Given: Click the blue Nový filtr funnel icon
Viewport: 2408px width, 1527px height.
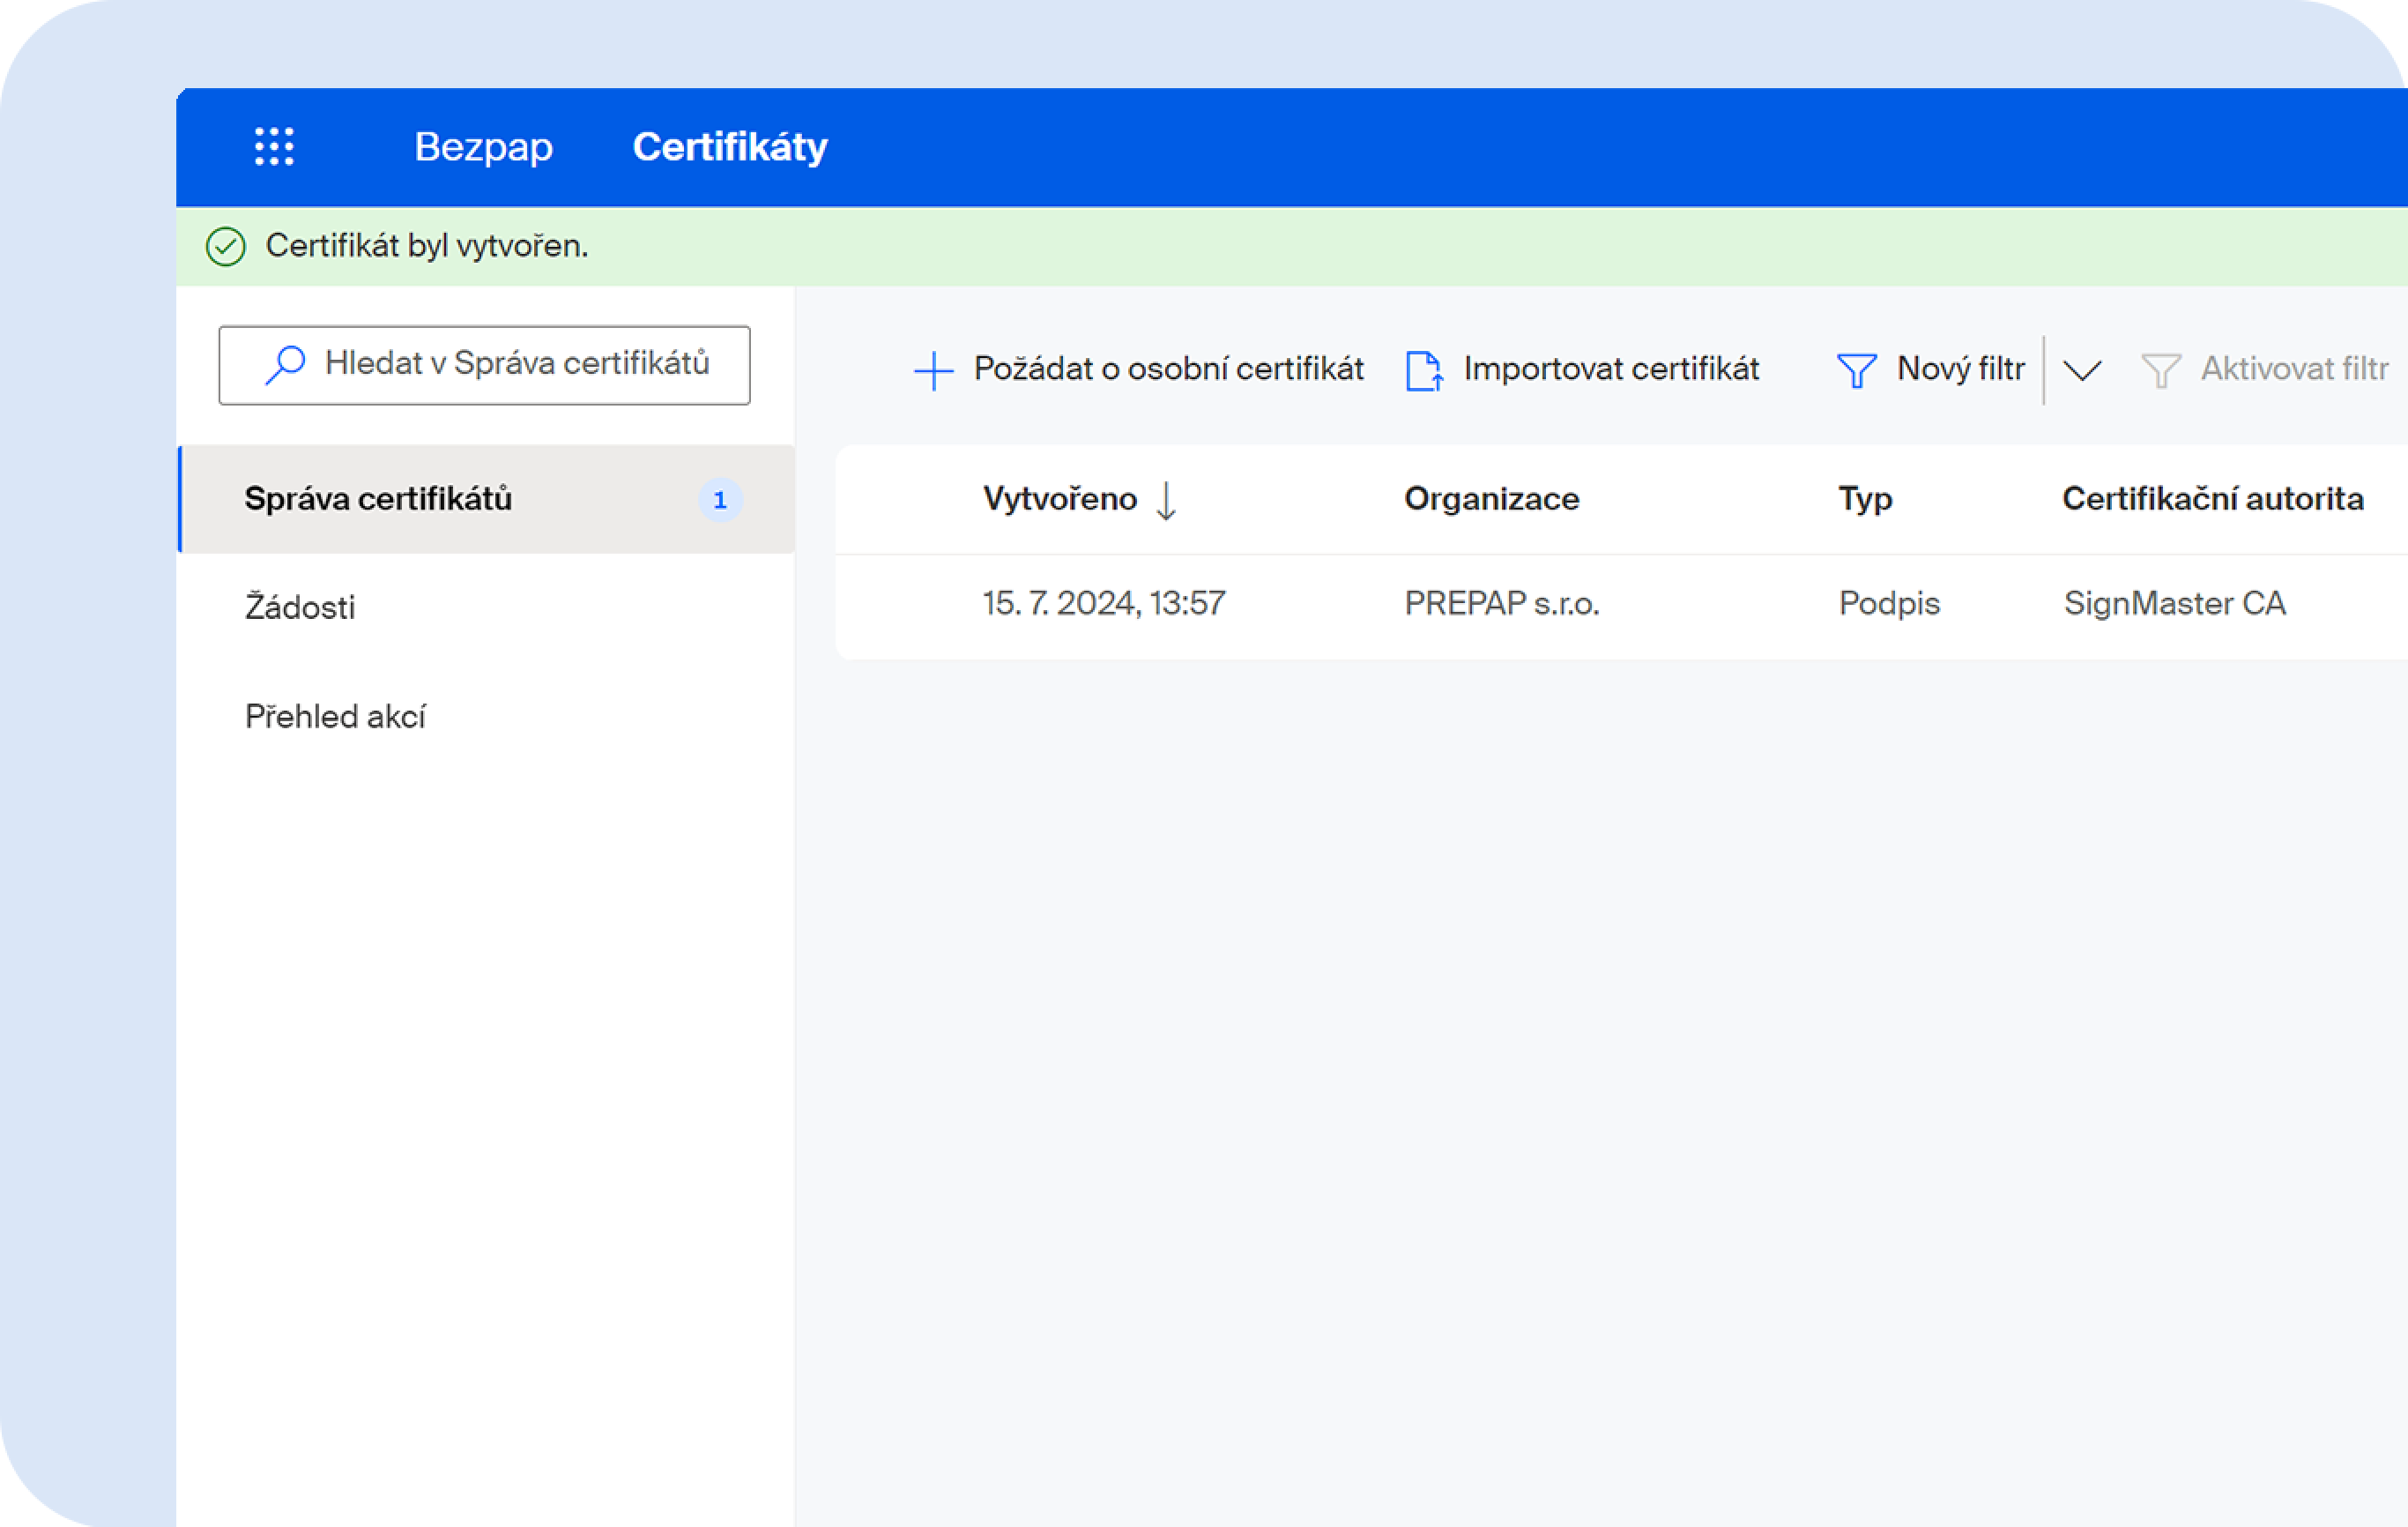Looking at the screenshot, I should (1856, 370).
